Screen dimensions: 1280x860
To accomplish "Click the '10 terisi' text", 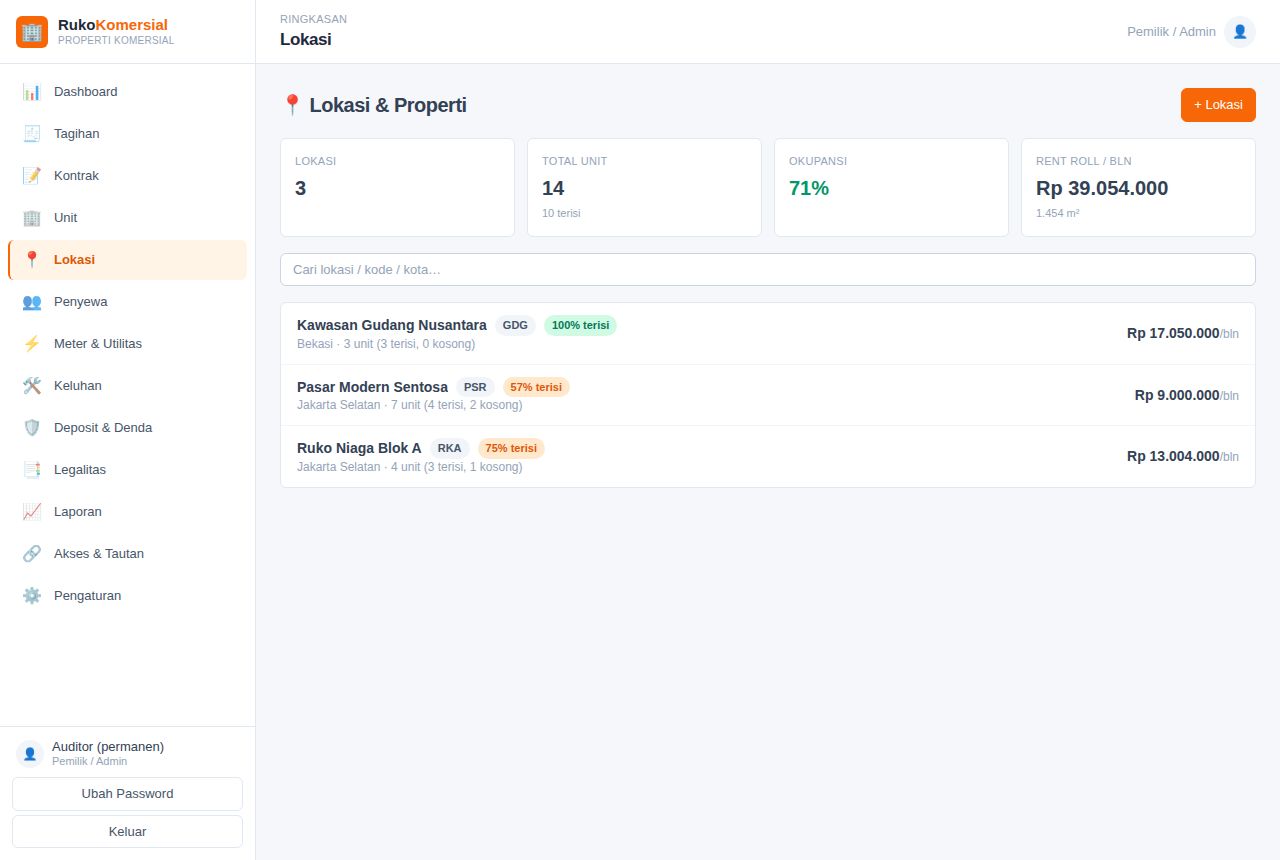I will pyautogui.click(x=561, y=213).
